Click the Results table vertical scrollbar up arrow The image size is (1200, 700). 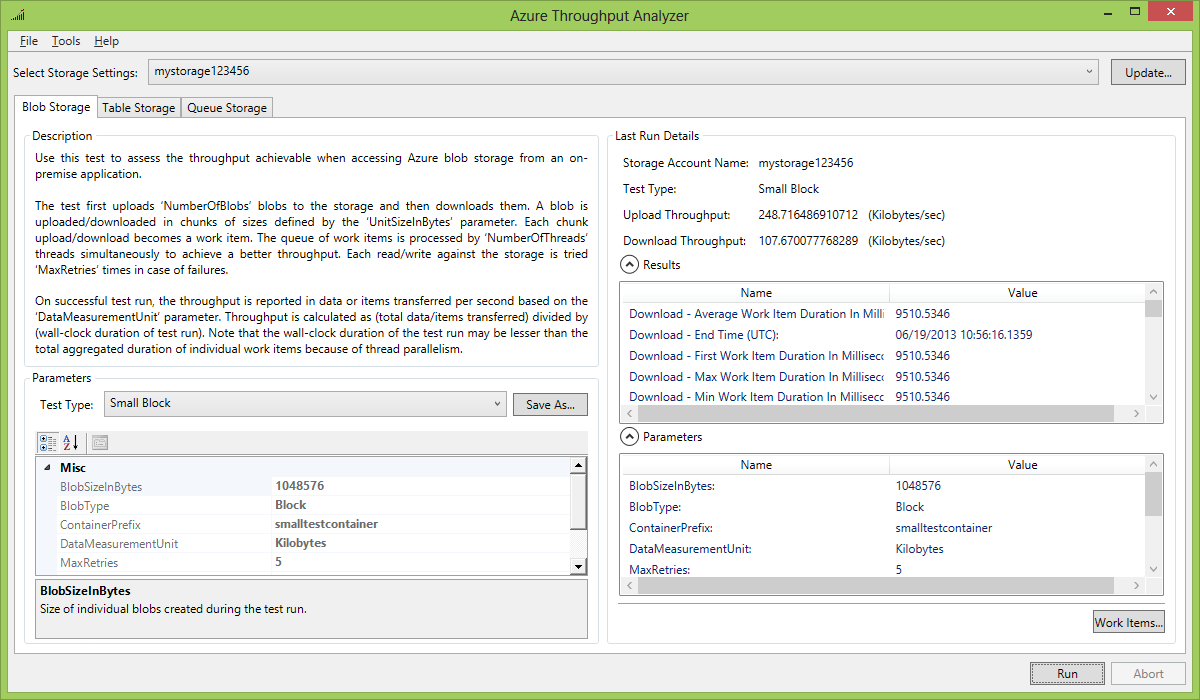(x=1153, y=292)
